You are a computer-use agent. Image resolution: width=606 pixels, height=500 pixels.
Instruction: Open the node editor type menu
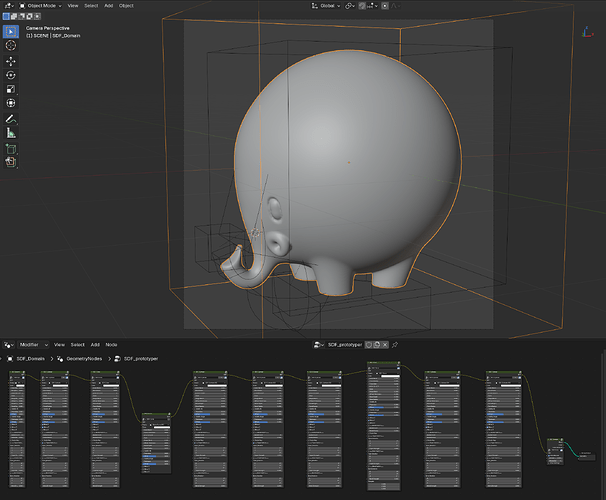tap(9, 345)
